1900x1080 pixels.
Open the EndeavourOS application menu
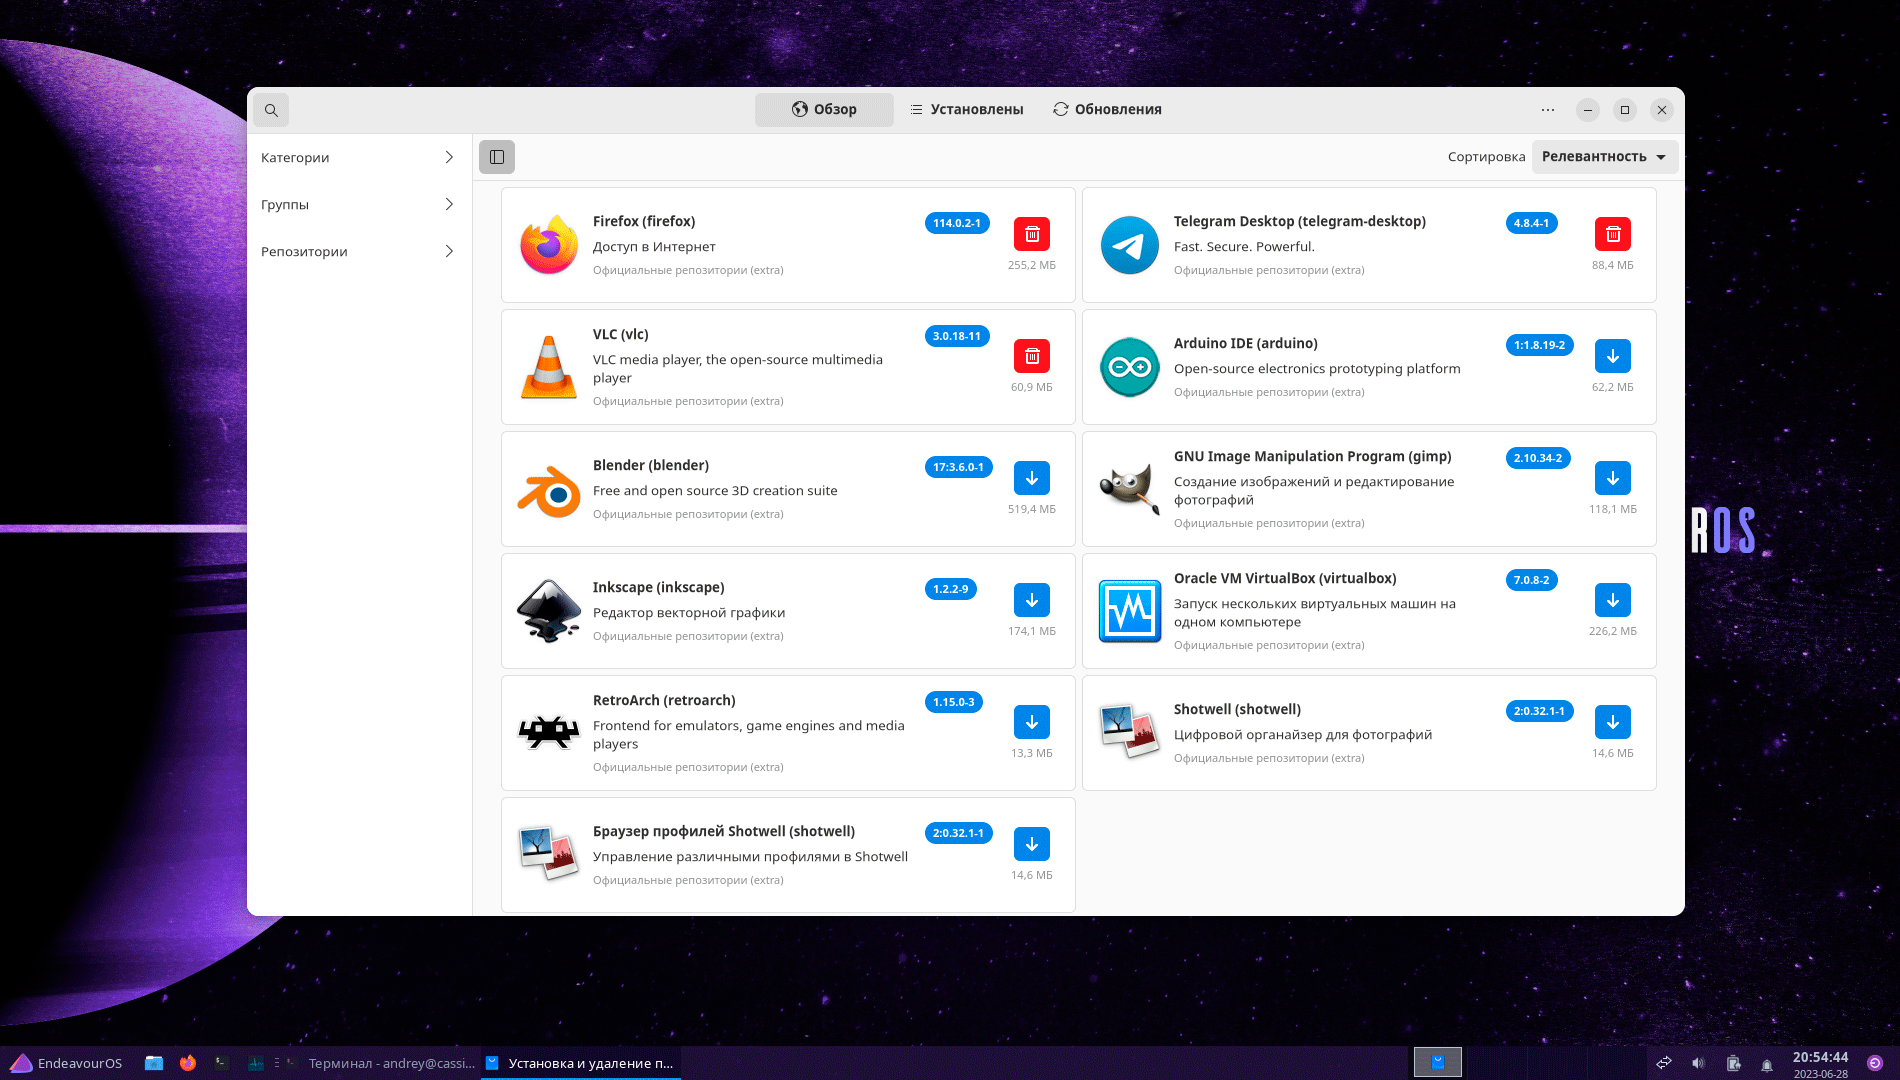tap(66, 1063)
